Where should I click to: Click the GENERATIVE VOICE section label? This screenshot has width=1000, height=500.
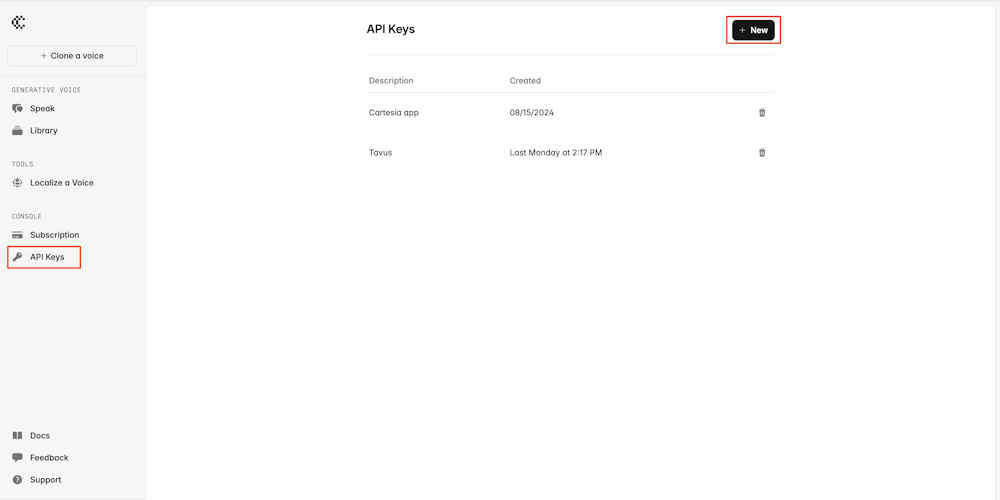coord(46,90)
